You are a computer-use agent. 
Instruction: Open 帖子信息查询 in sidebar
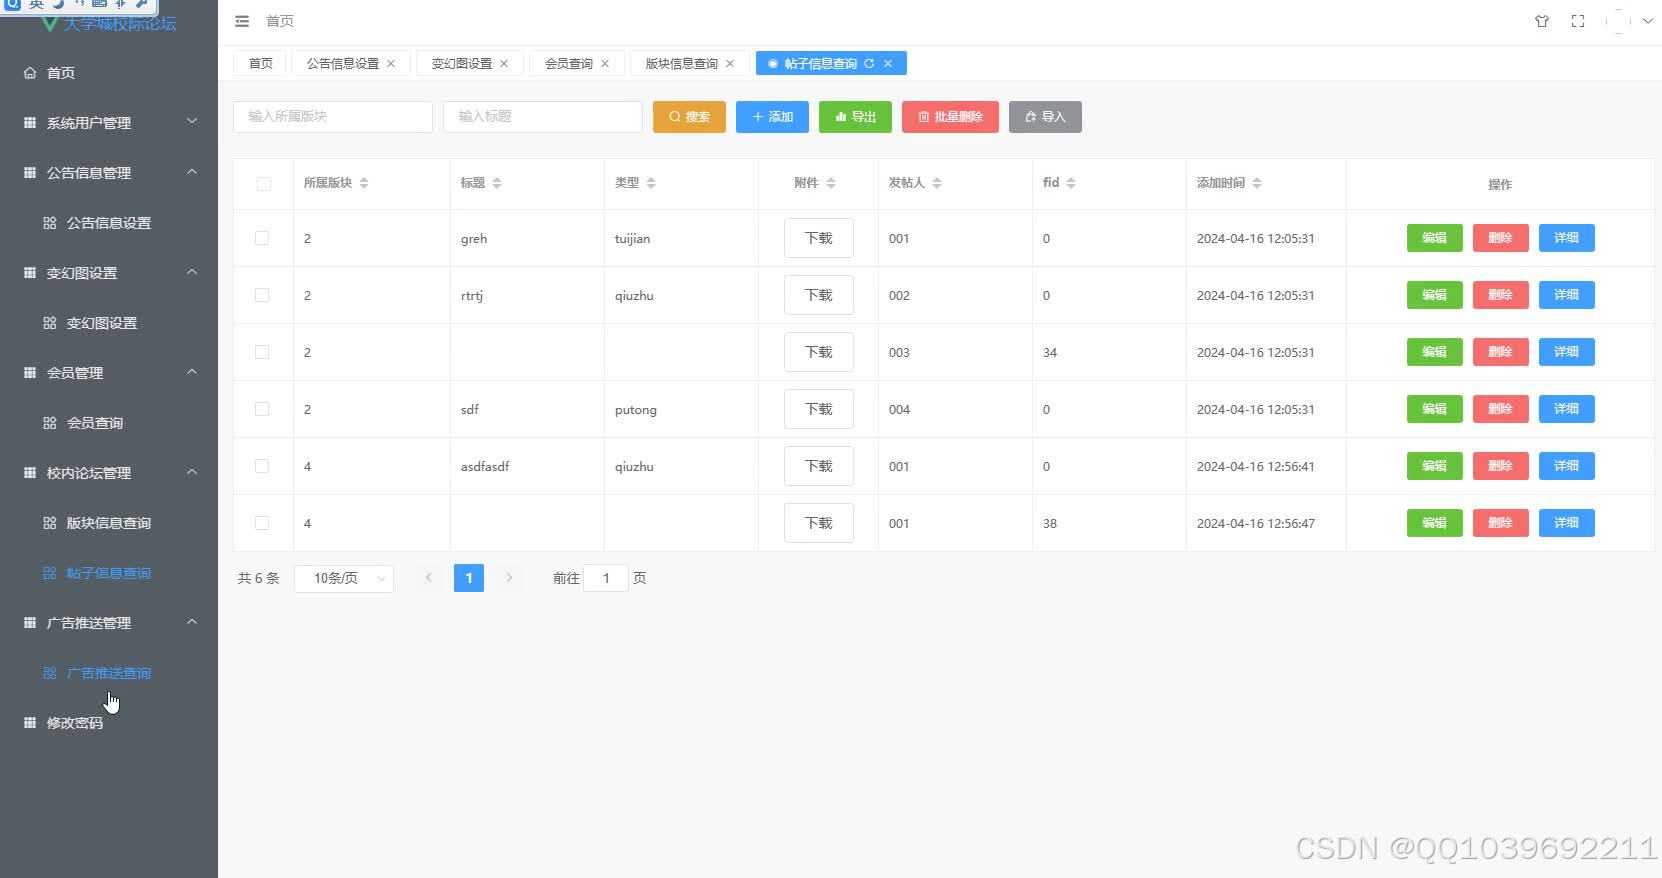point(109,573)
